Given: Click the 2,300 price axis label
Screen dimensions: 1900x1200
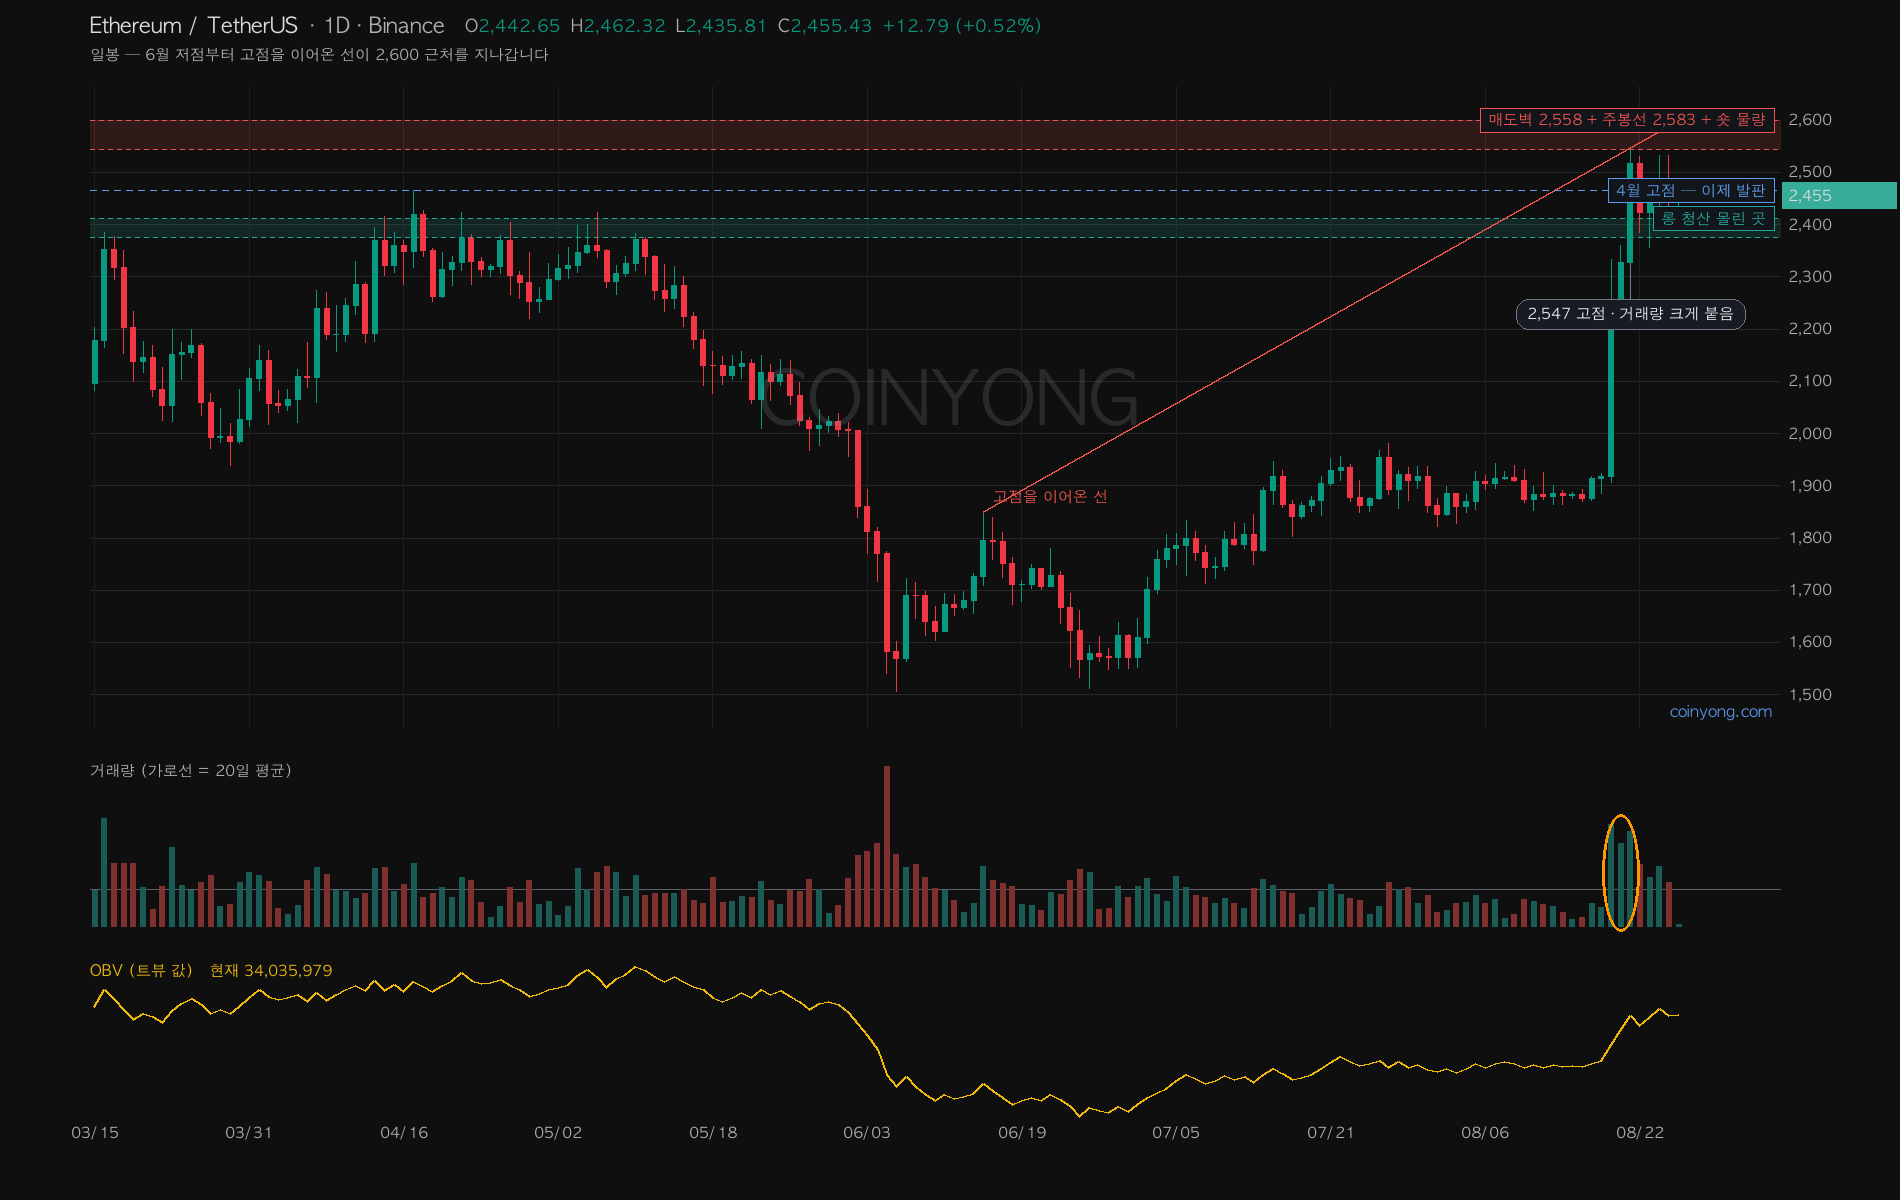Looking at the screenshot, I should click(1810, 276).
